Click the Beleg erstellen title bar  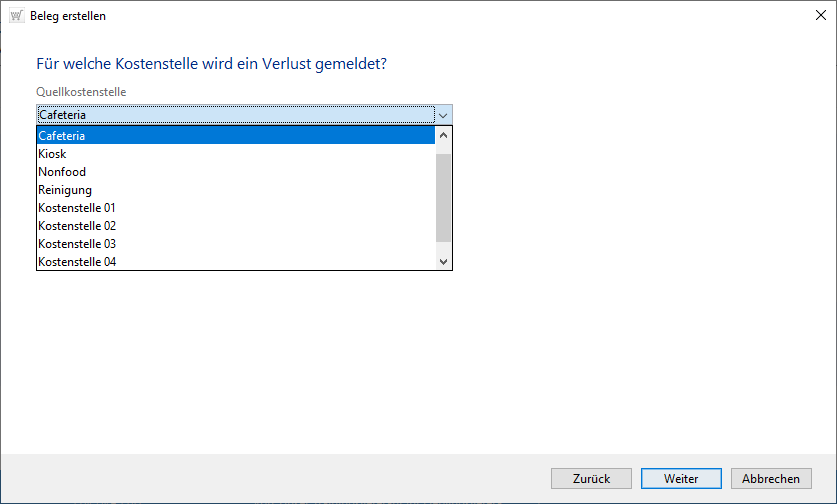(400, 16)
